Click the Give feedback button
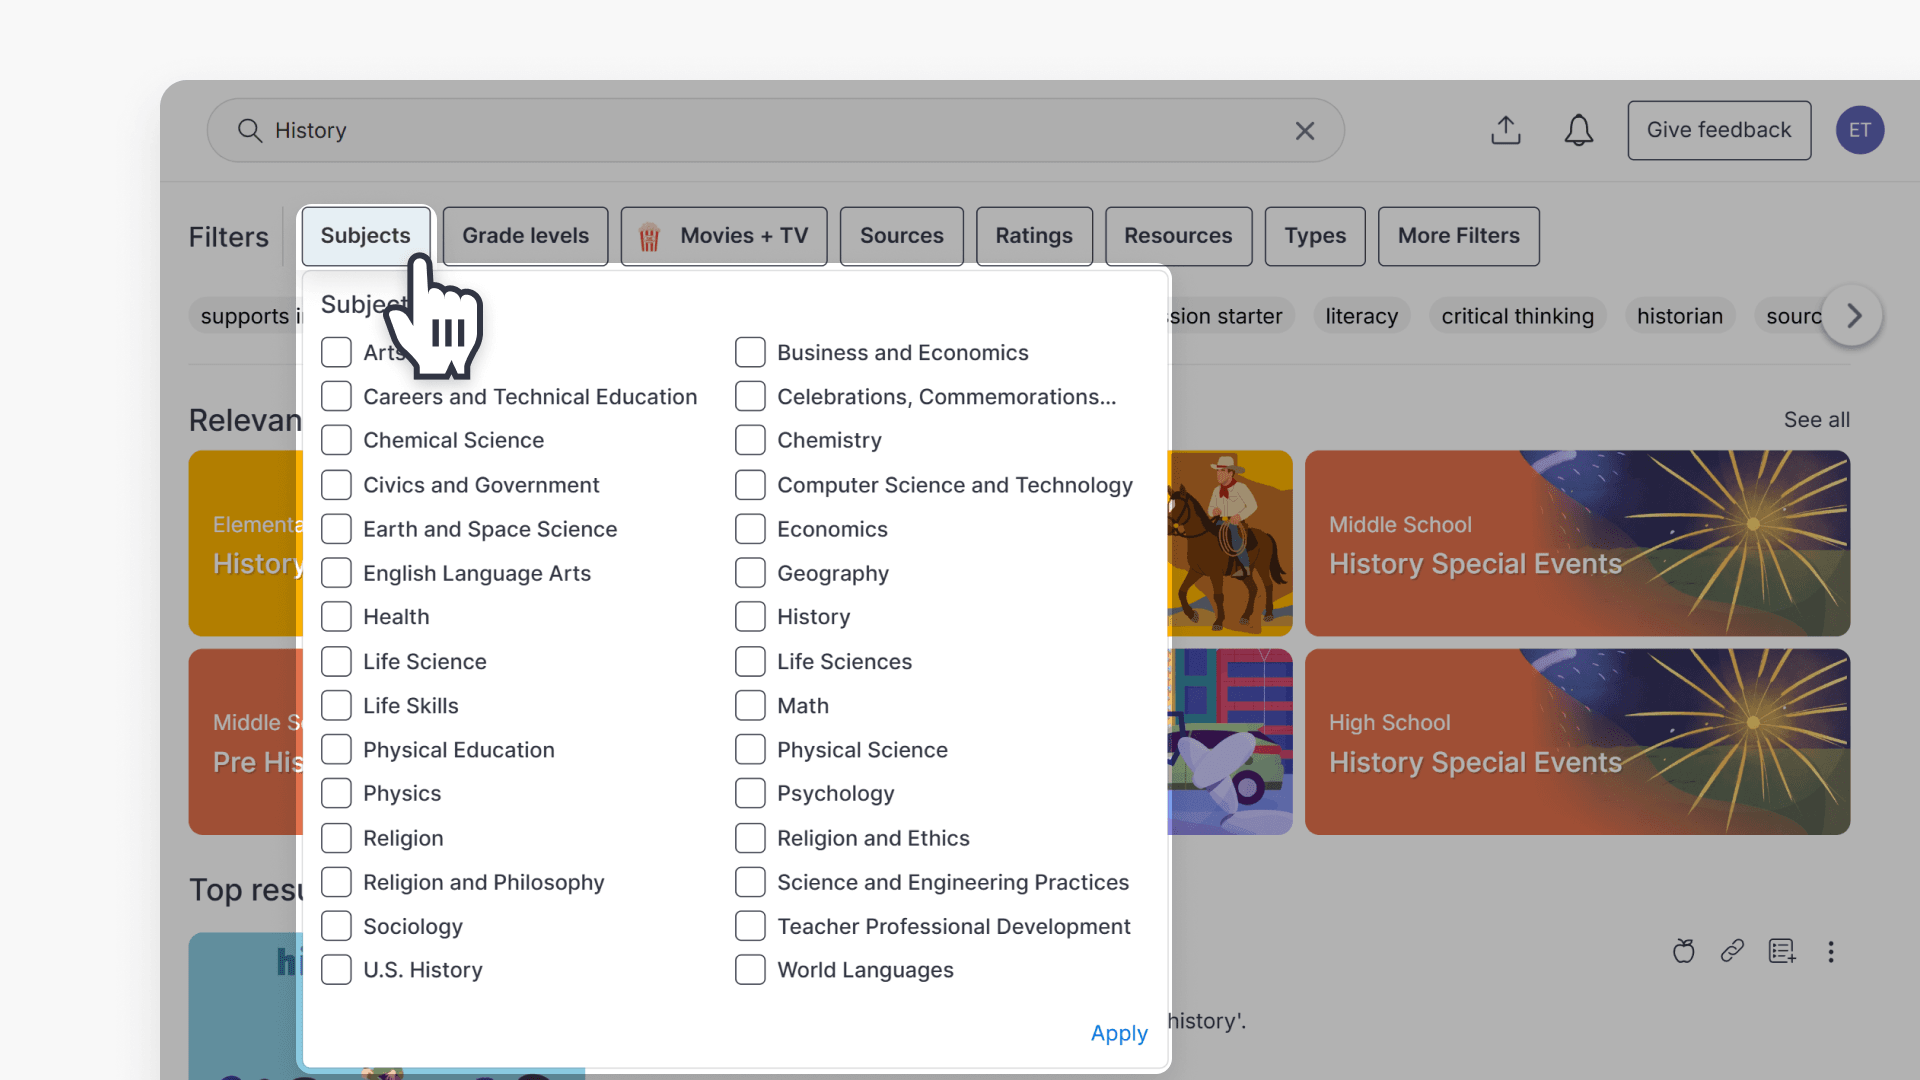The width and height of the screenshot is (1920, 1080). [x=1718, y=130]
